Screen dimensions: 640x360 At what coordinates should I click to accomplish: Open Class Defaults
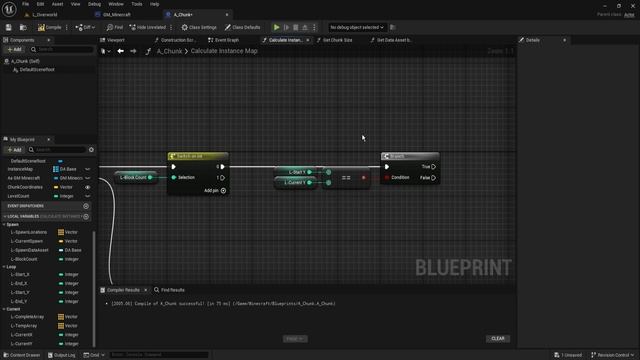click(242, 27)
